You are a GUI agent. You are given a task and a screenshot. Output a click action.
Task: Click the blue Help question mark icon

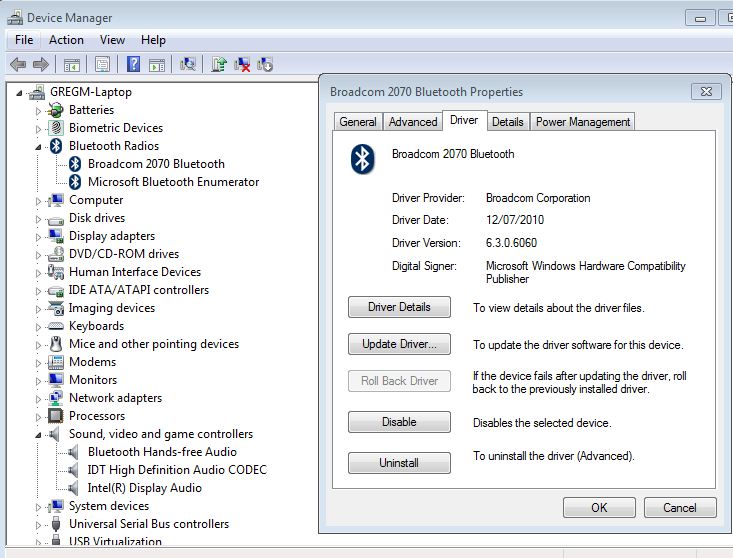pos(133,64)
